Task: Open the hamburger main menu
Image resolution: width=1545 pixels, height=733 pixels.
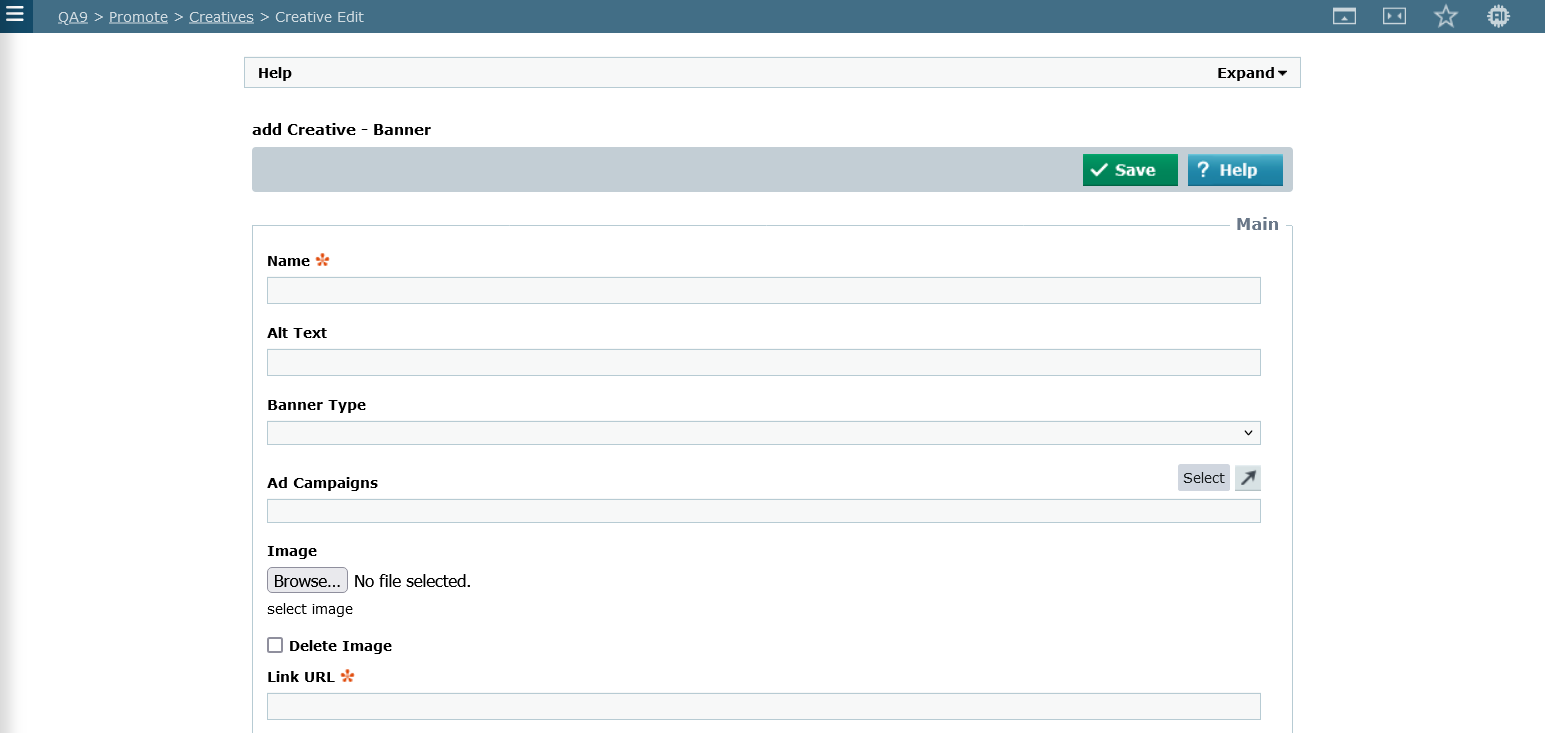Action: pyautogui.click(x=15, y=15)
